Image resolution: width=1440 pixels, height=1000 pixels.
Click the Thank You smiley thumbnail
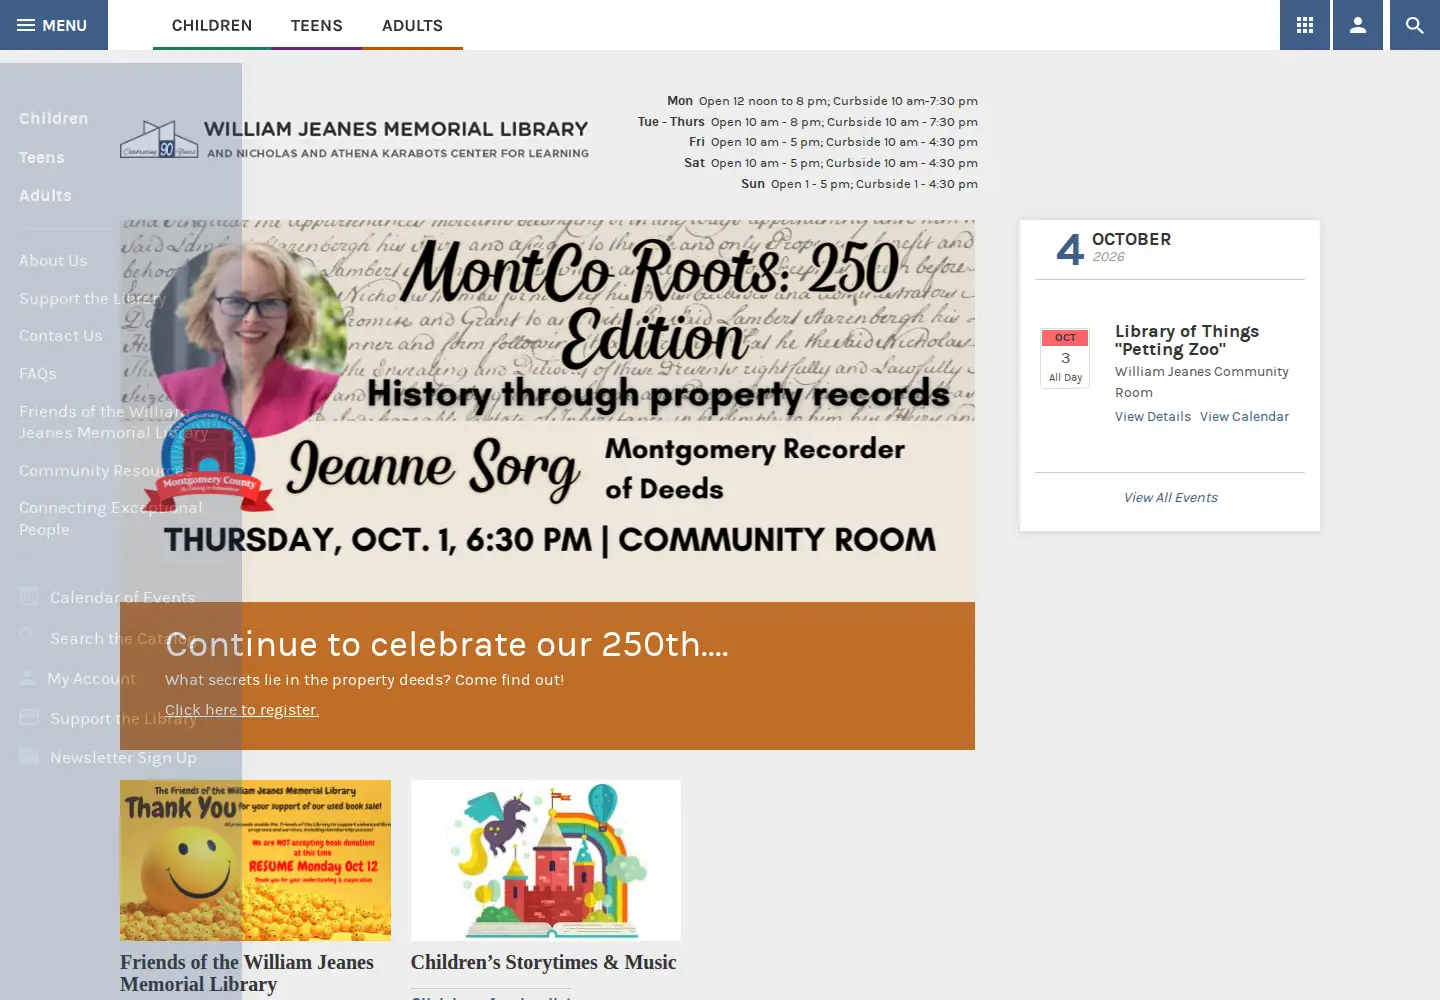coord(255,860)
